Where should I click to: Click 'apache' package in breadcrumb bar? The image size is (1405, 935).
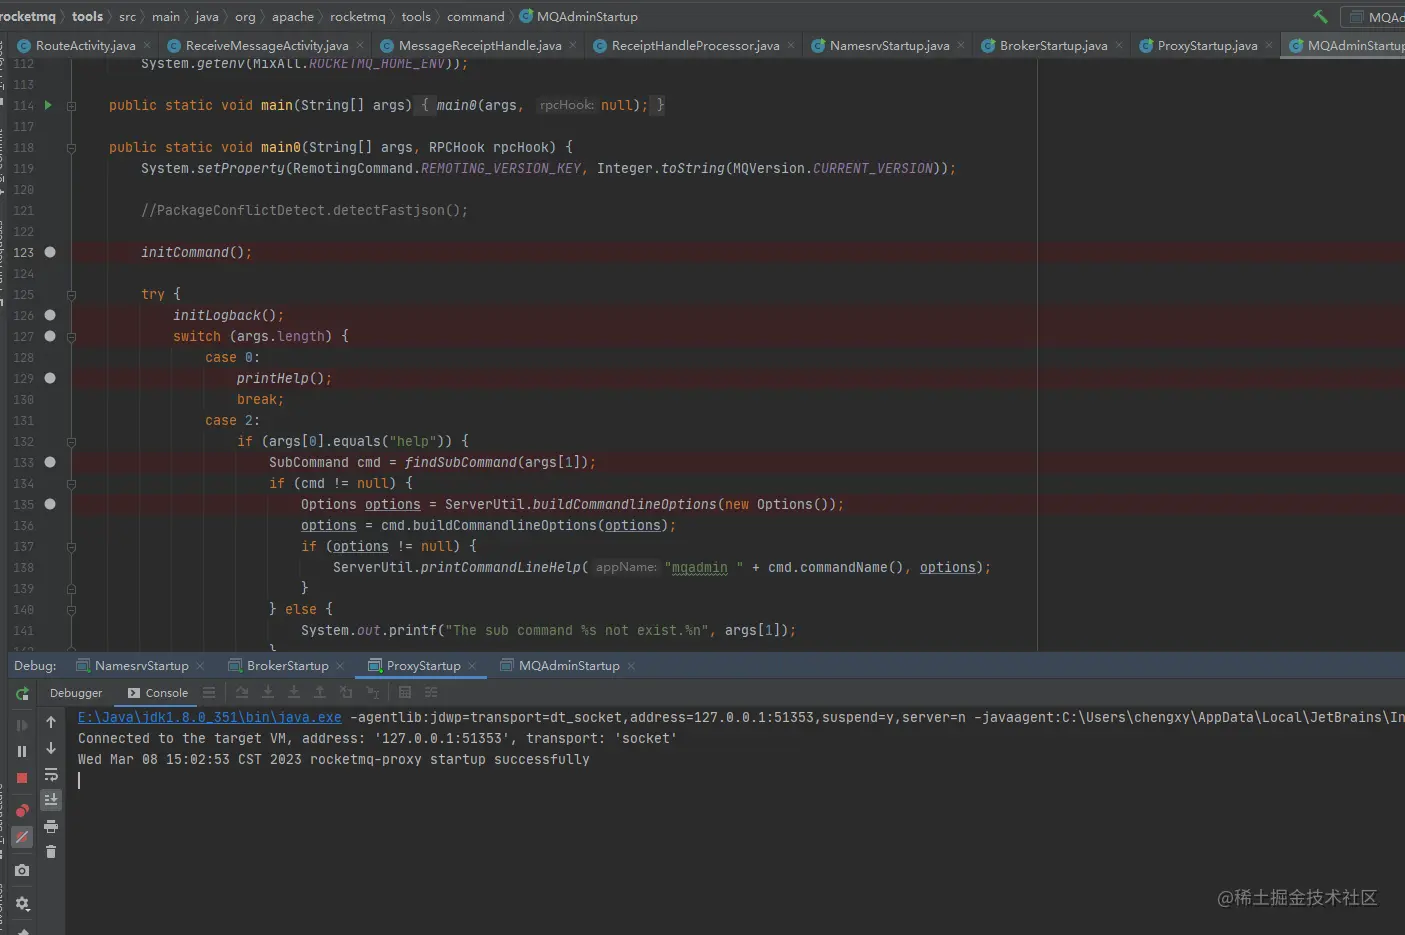tap(293, 16)
